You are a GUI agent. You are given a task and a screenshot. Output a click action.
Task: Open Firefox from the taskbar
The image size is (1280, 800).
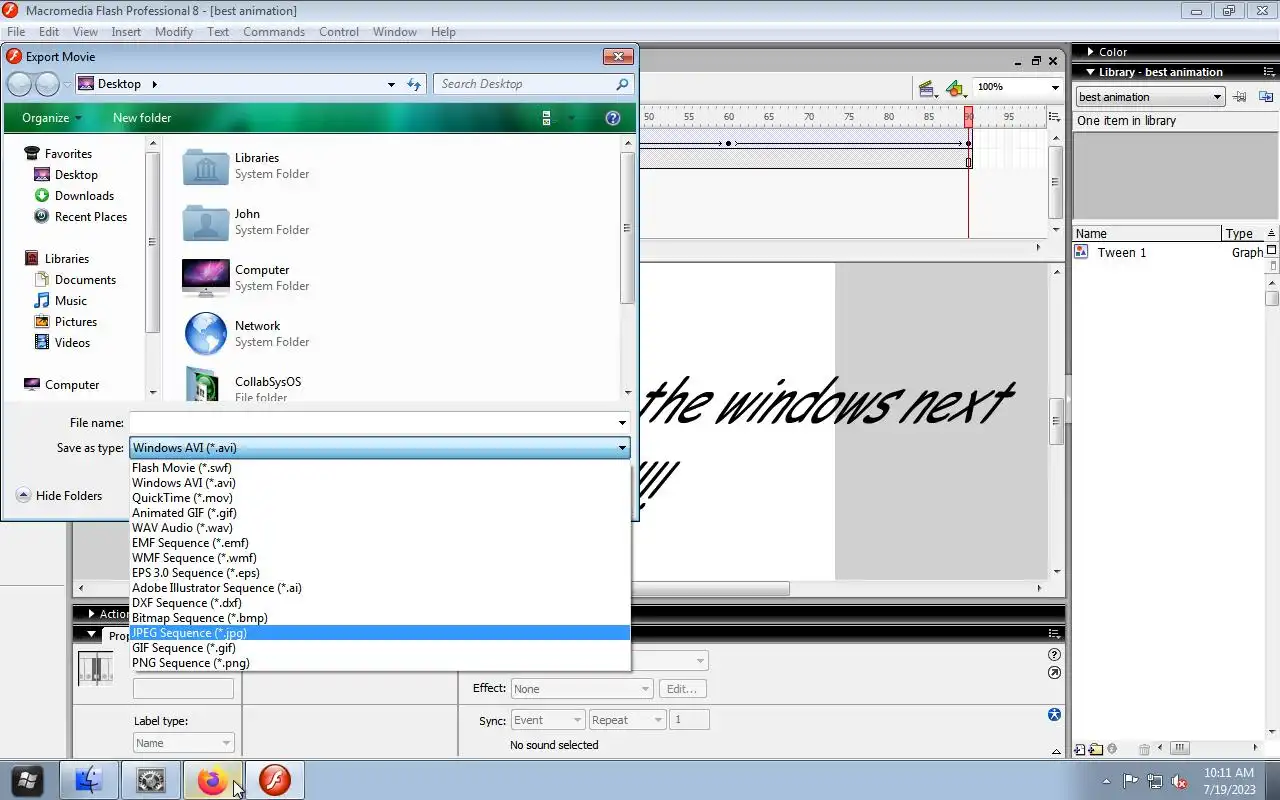click(212, 780)
